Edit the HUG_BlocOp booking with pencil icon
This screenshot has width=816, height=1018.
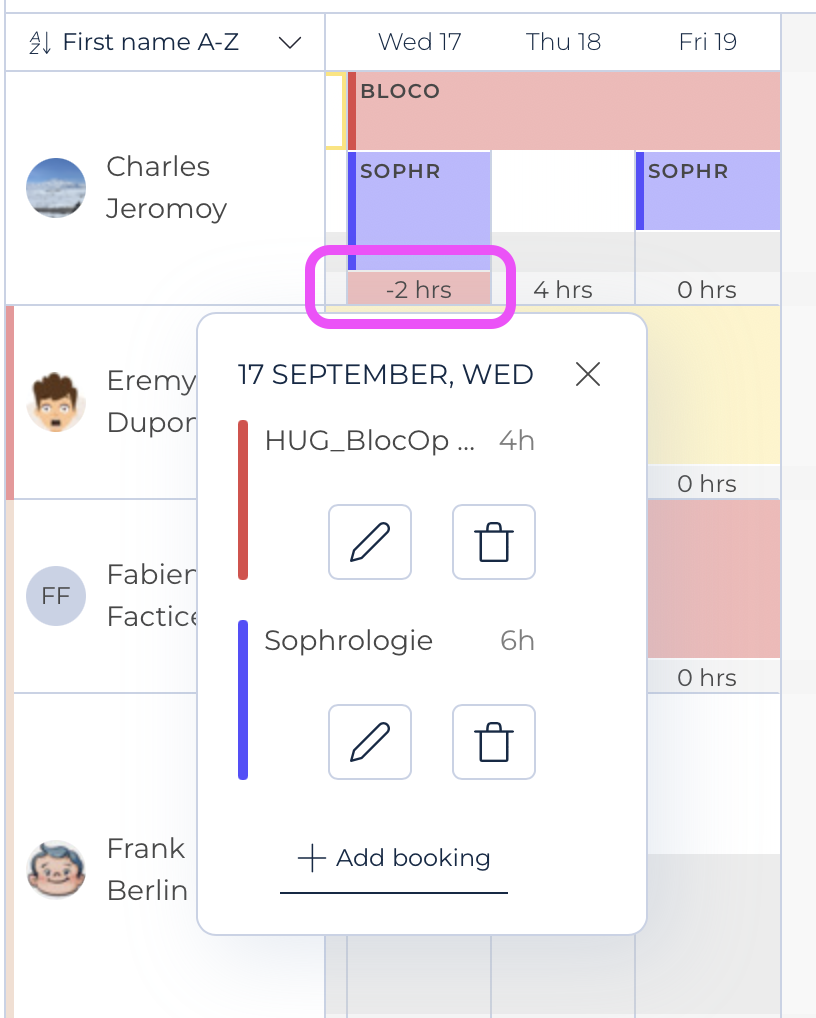pos(369,541)
